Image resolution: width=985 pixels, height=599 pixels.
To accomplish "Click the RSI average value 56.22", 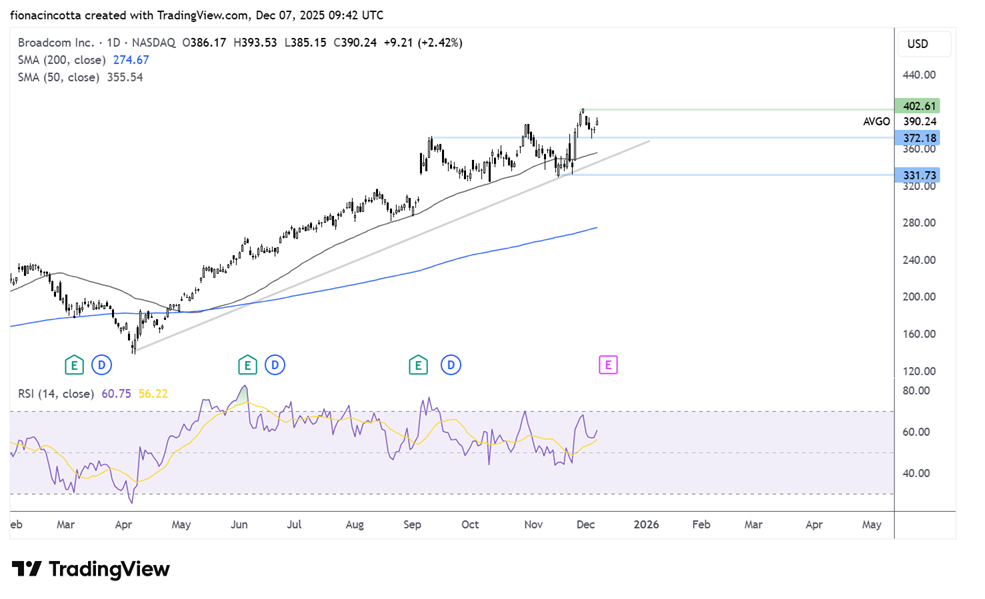I will (153, 394).
